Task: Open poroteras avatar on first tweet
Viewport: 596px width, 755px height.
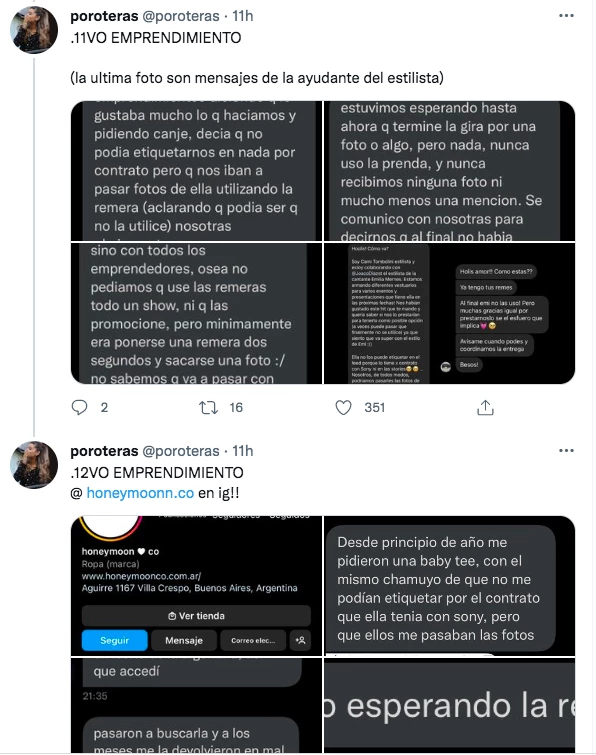Action: [x=34, y=30]
